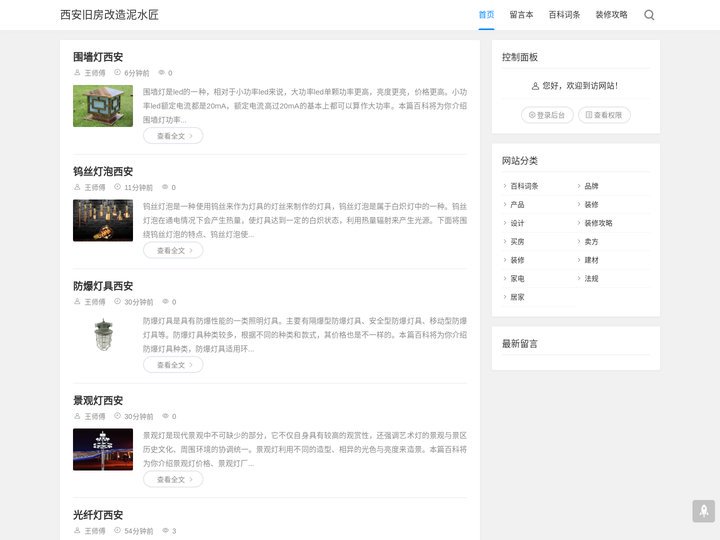Click 查看全文 under 景观灯西安
The width and height of the screenshot is (720, 540).
[x=173, y=479]
